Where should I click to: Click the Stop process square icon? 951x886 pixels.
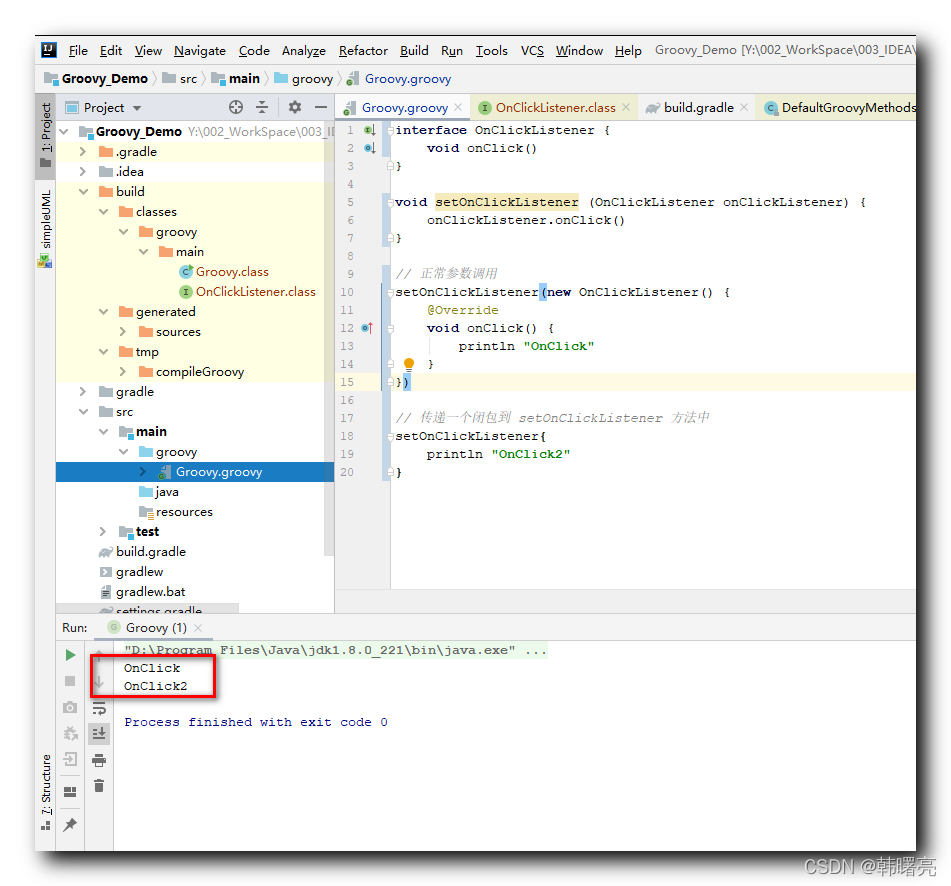tap(70, 681)
